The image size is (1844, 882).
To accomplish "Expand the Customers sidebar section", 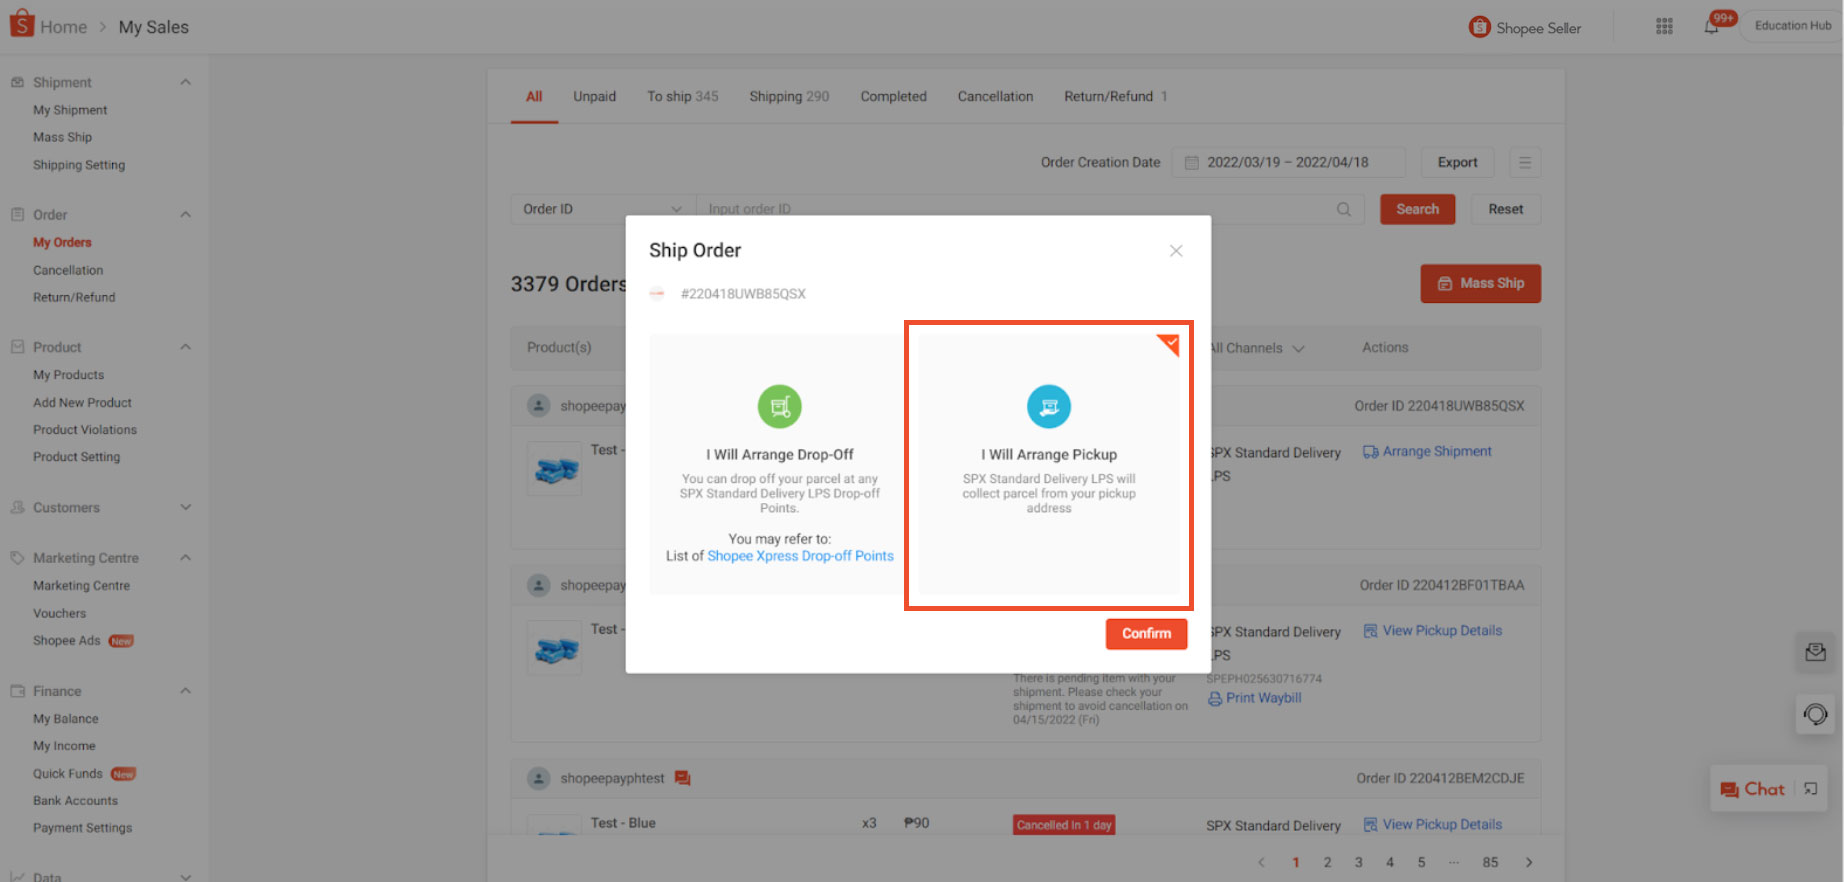I will pyautogui.click(x=185, y=507).
